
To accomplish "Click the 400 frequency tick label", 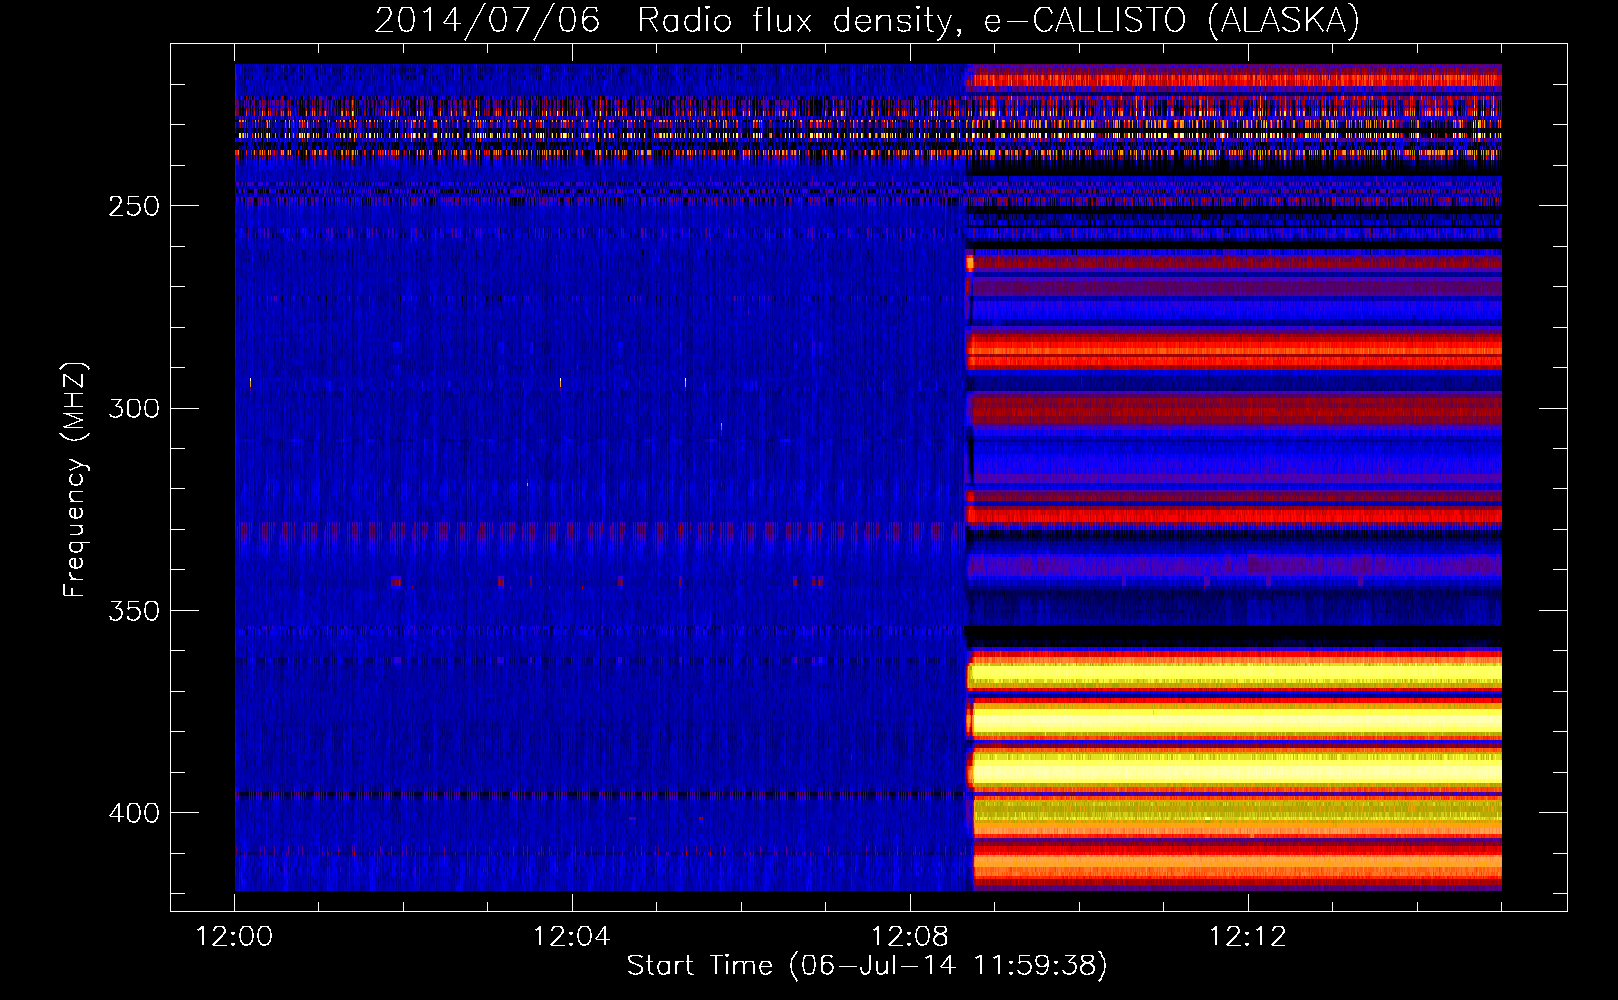I will 134,813.
